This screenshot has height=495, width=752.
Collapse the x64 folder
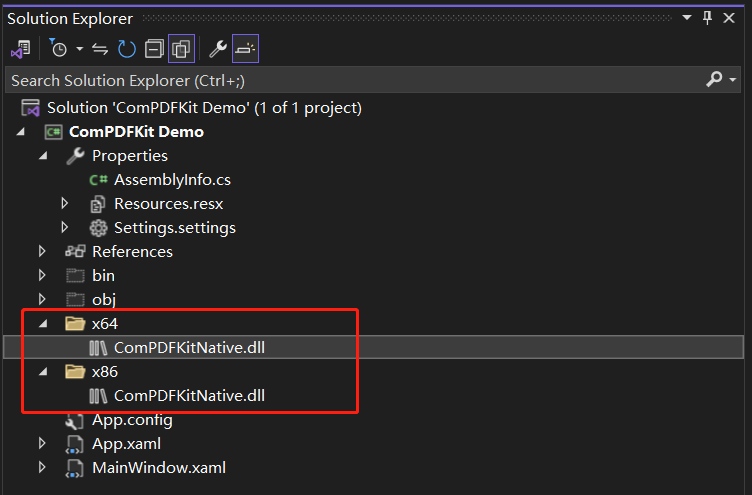(x=43, y=323)
